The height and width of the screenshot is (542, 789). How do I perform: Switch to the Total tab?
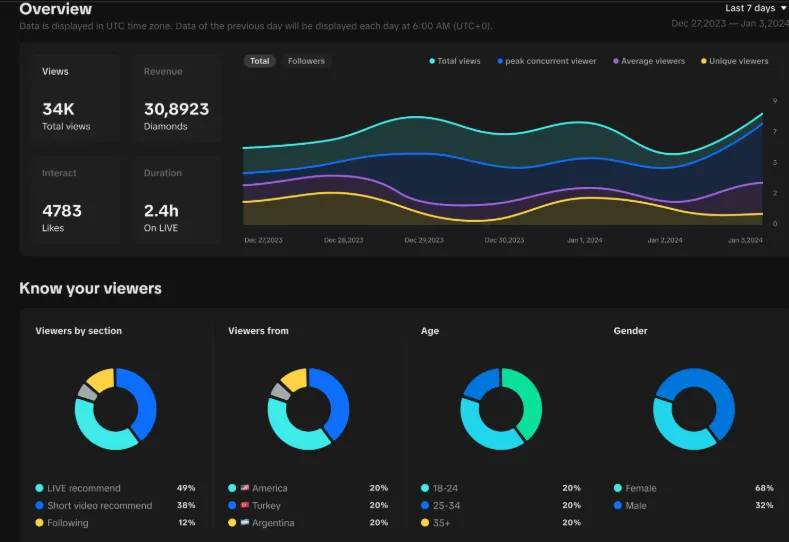pyautogui.click(x=260, y=61)
